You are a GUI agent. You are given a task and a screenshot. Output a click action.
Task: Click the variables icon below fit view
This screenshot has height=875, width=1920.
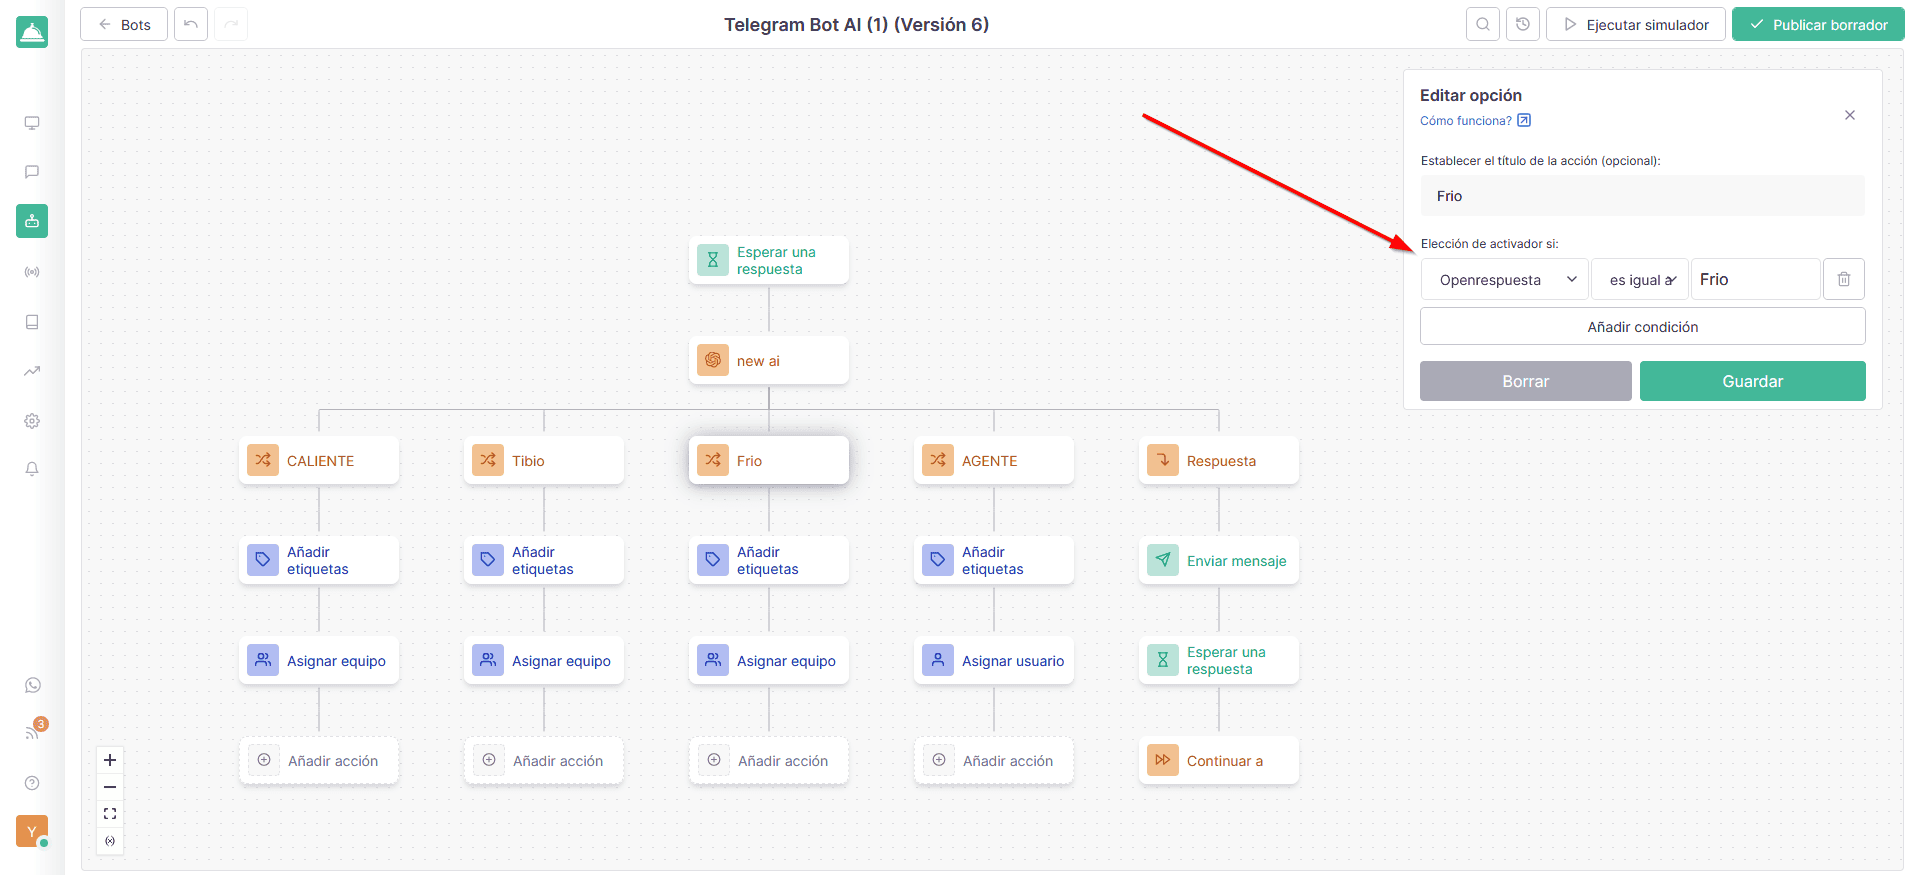pyautogui.click(x=110, y=841)
